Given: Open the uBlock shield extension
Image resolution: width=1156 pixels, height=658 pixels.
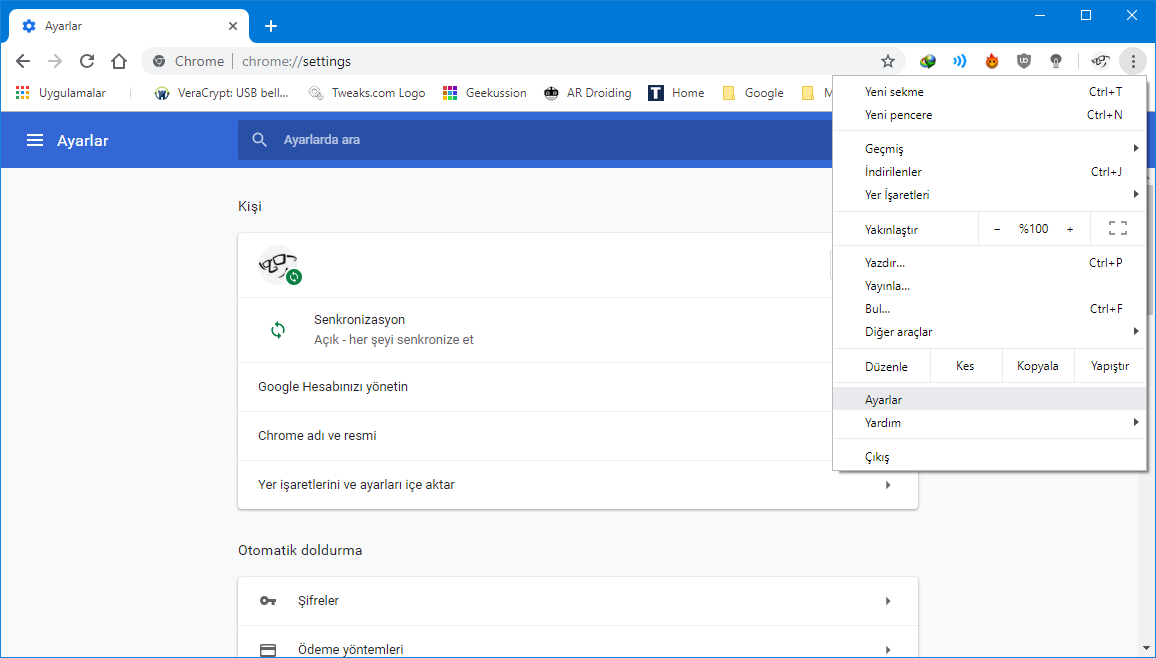Looking at the screenshot, I should (1023, 61).
